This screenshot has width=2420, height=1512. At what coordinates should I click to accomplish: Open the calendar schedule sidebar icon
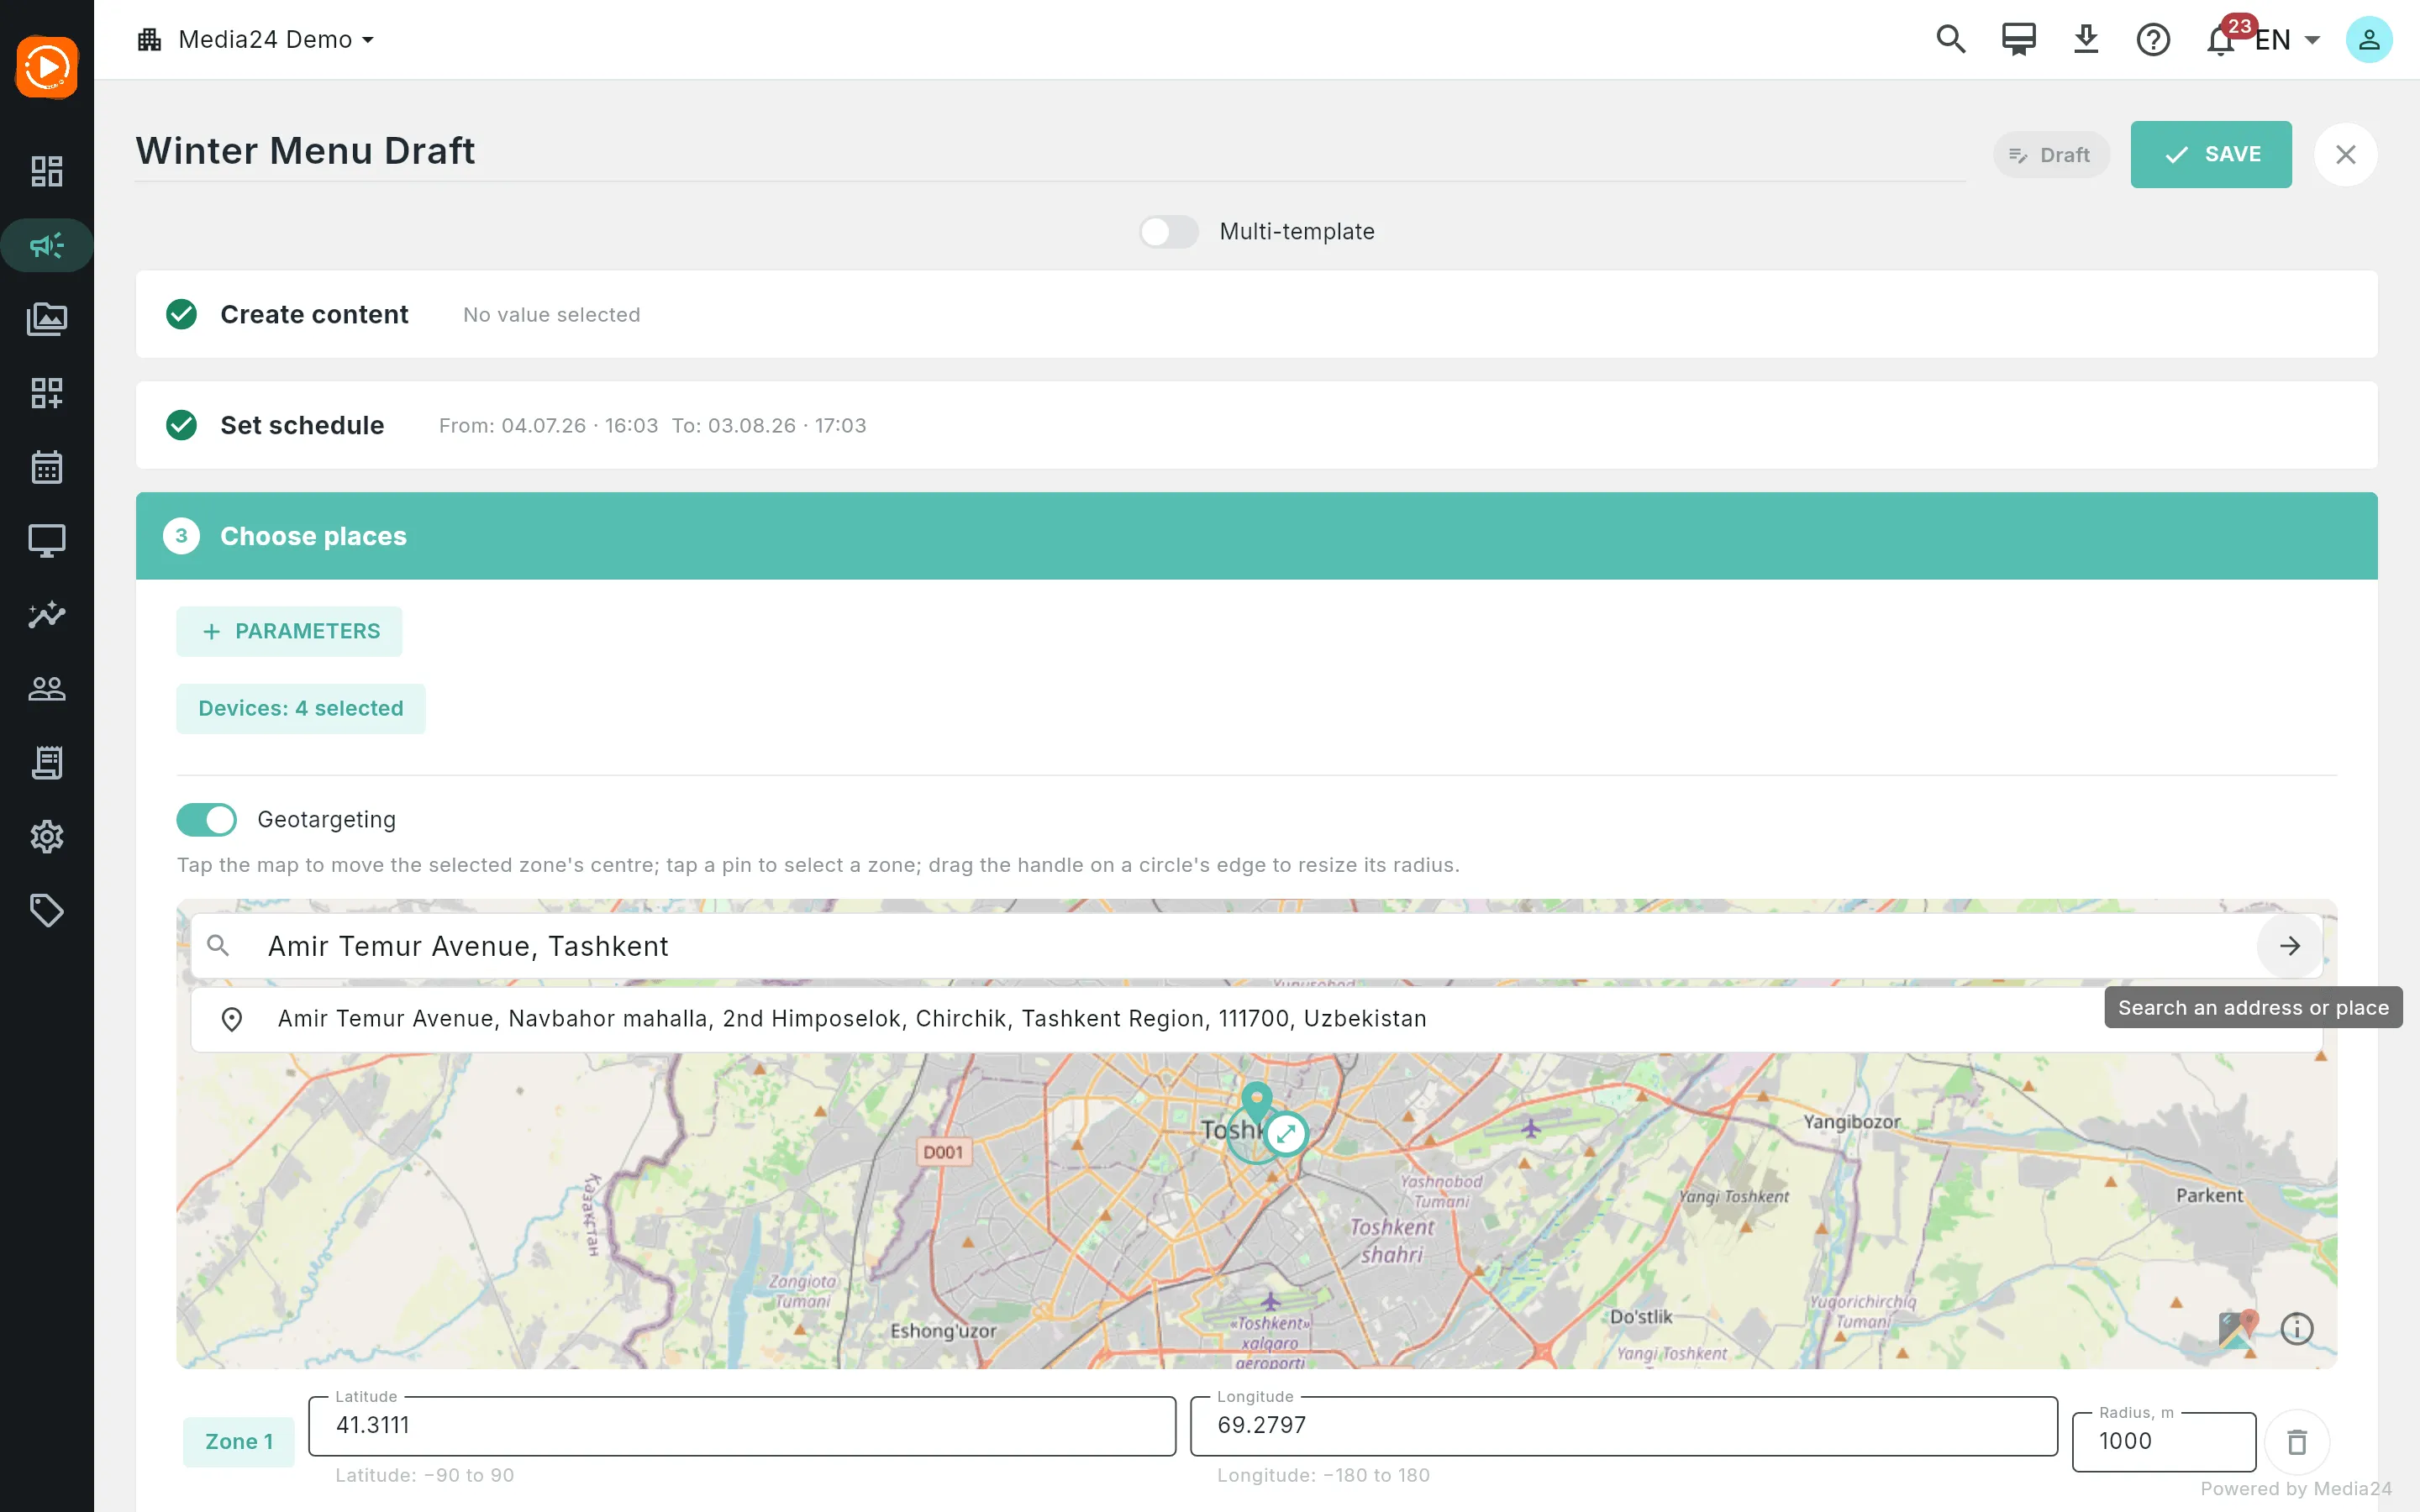(x=47, y=467)
